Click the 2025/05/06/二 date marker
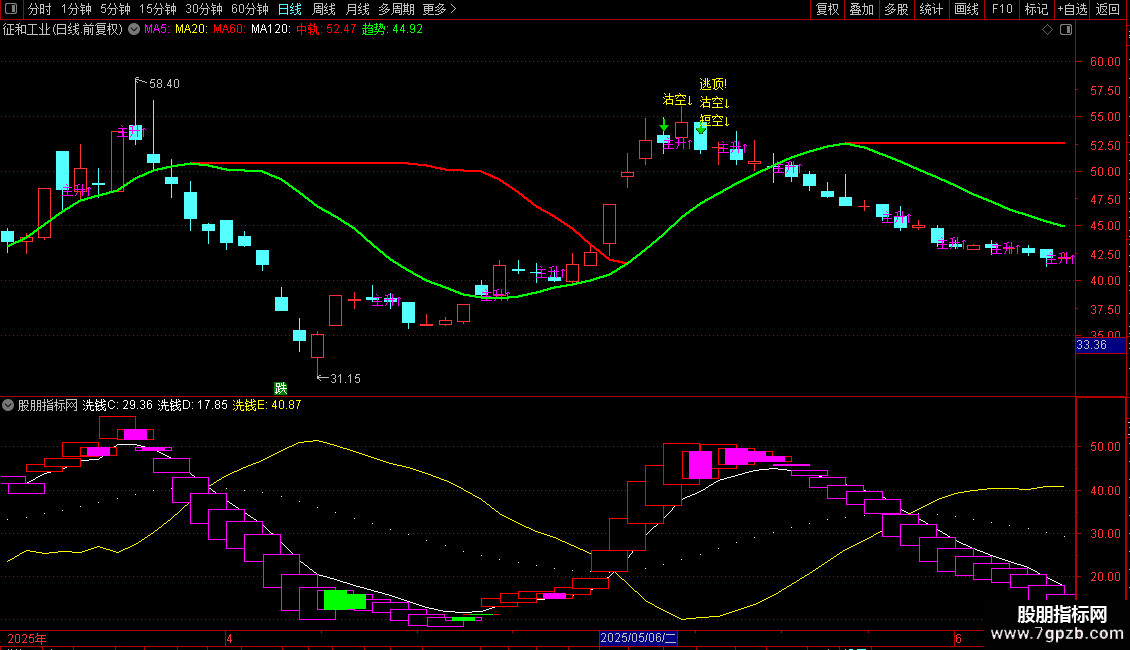Viewport: 1130px width, 650px height. tap(639, 638)
